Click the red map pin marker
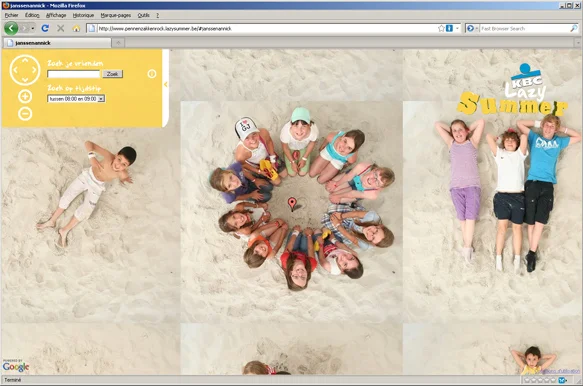This screenshot has height=386, width=583. [292, 204]
